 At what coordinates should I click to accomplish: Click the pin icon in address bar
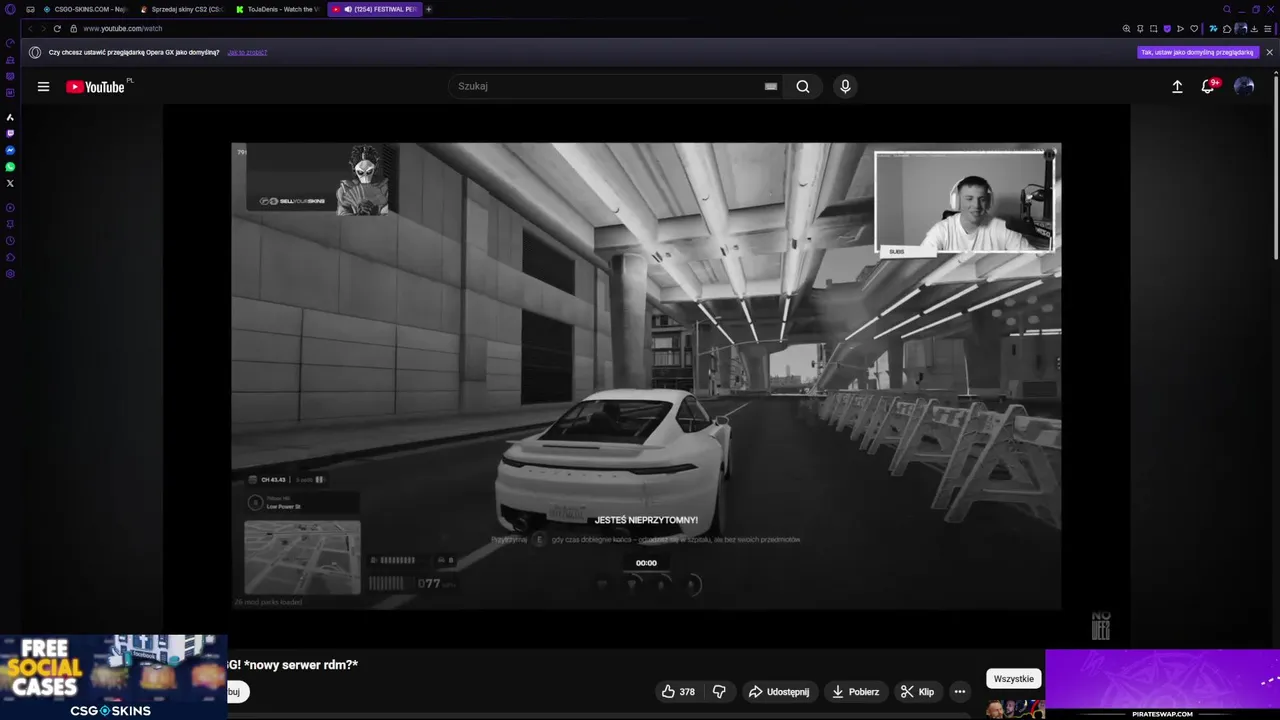click(x=1140, y=29)
